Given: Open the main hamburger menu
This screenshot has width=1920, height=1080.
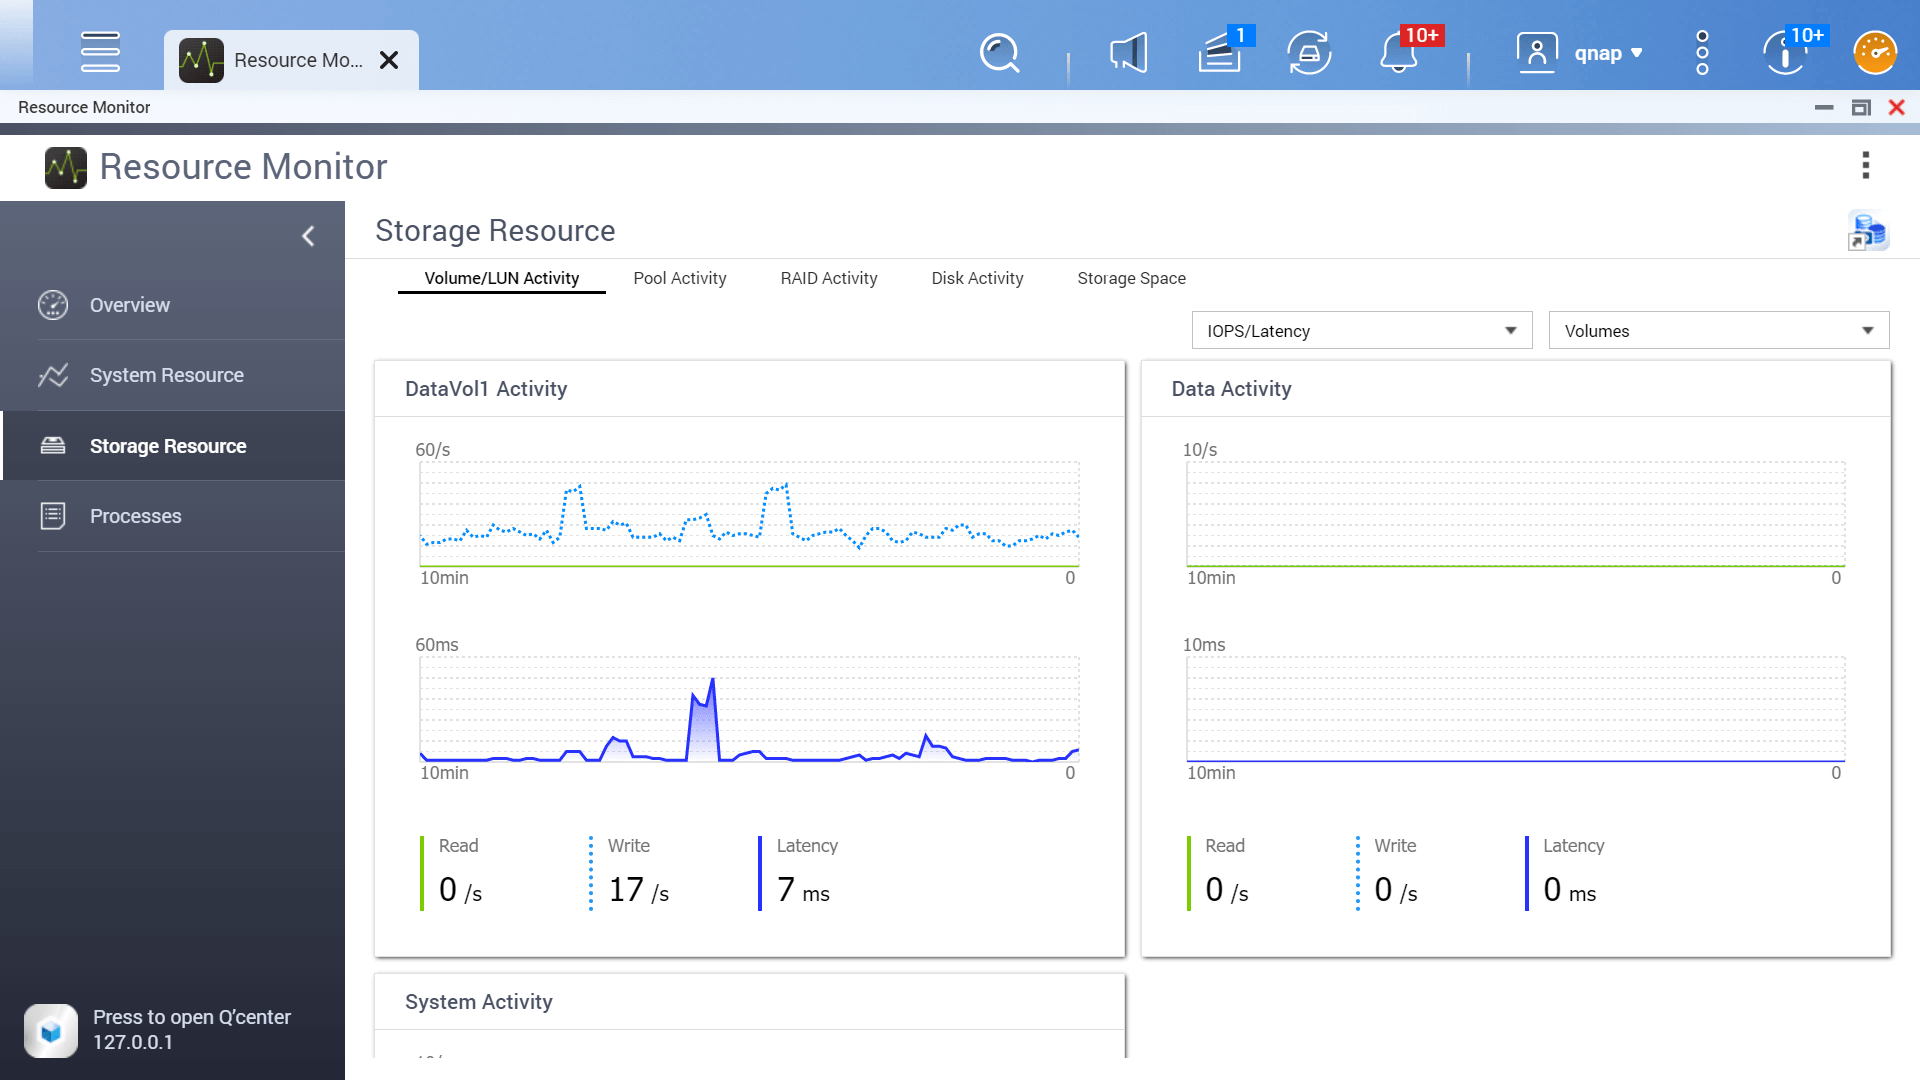Looking at the screenshot, I should [100, 52].
